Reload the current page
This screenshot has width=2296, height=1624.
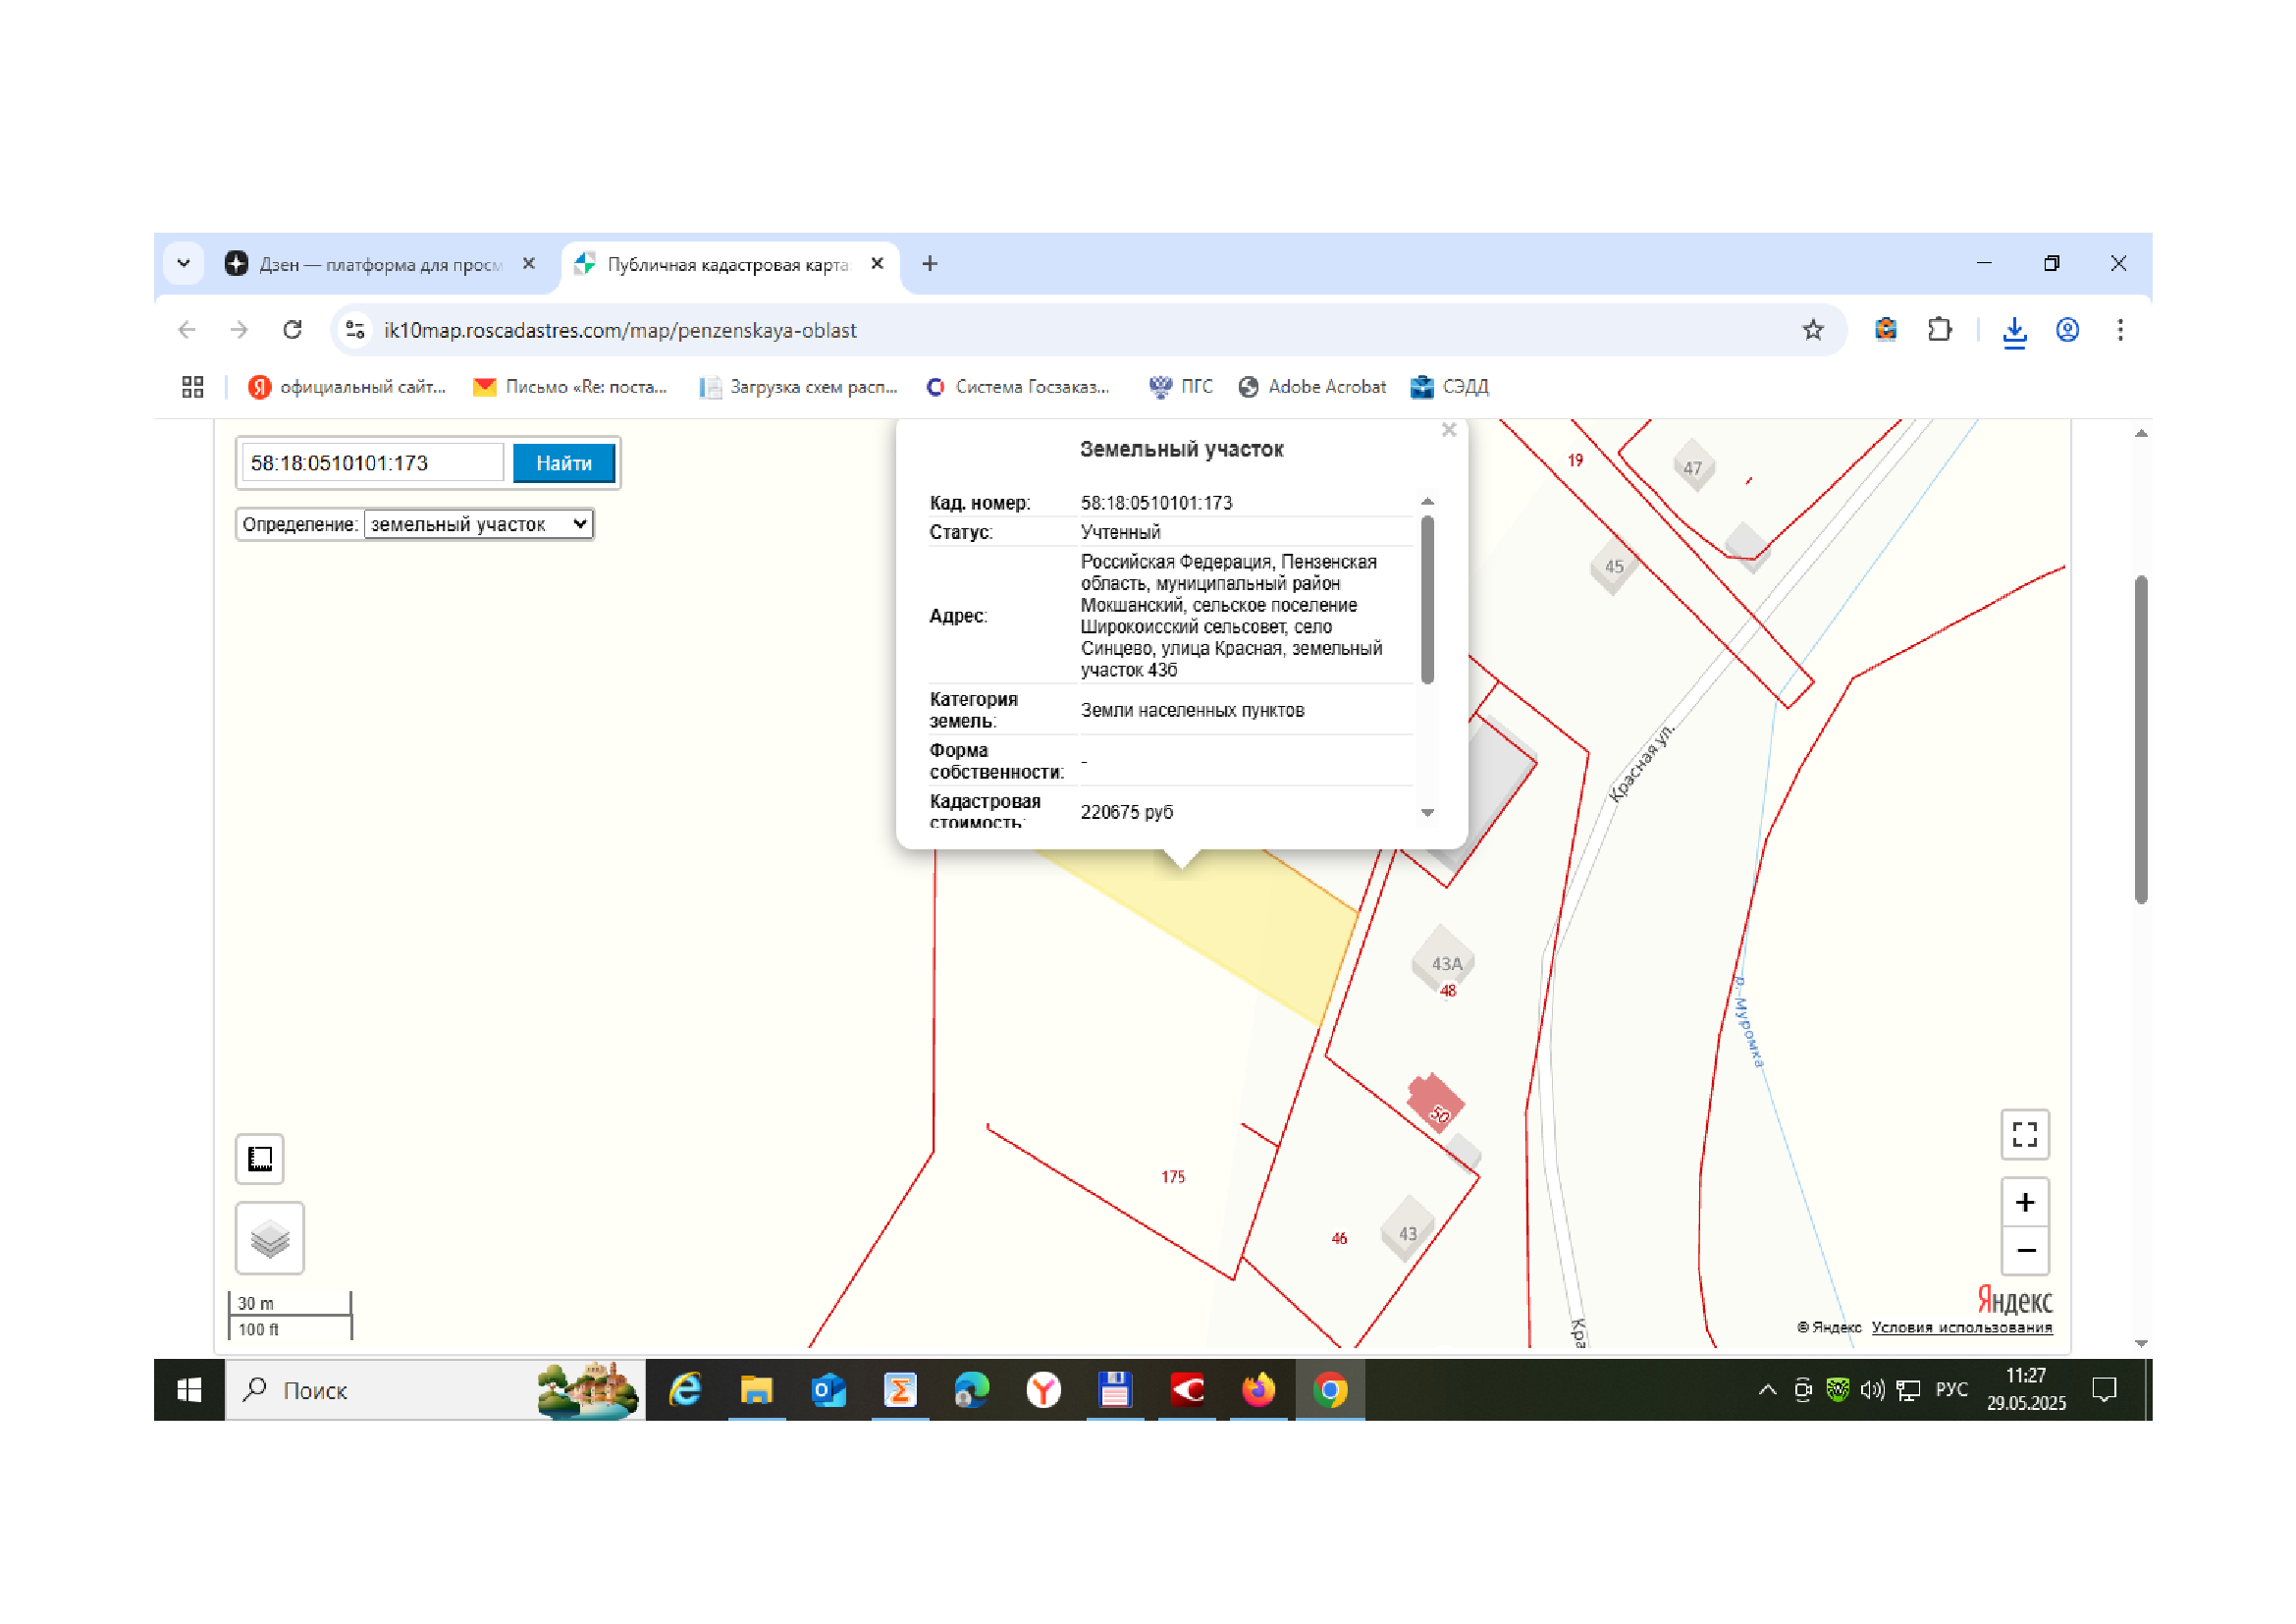(x=292, y=330)
